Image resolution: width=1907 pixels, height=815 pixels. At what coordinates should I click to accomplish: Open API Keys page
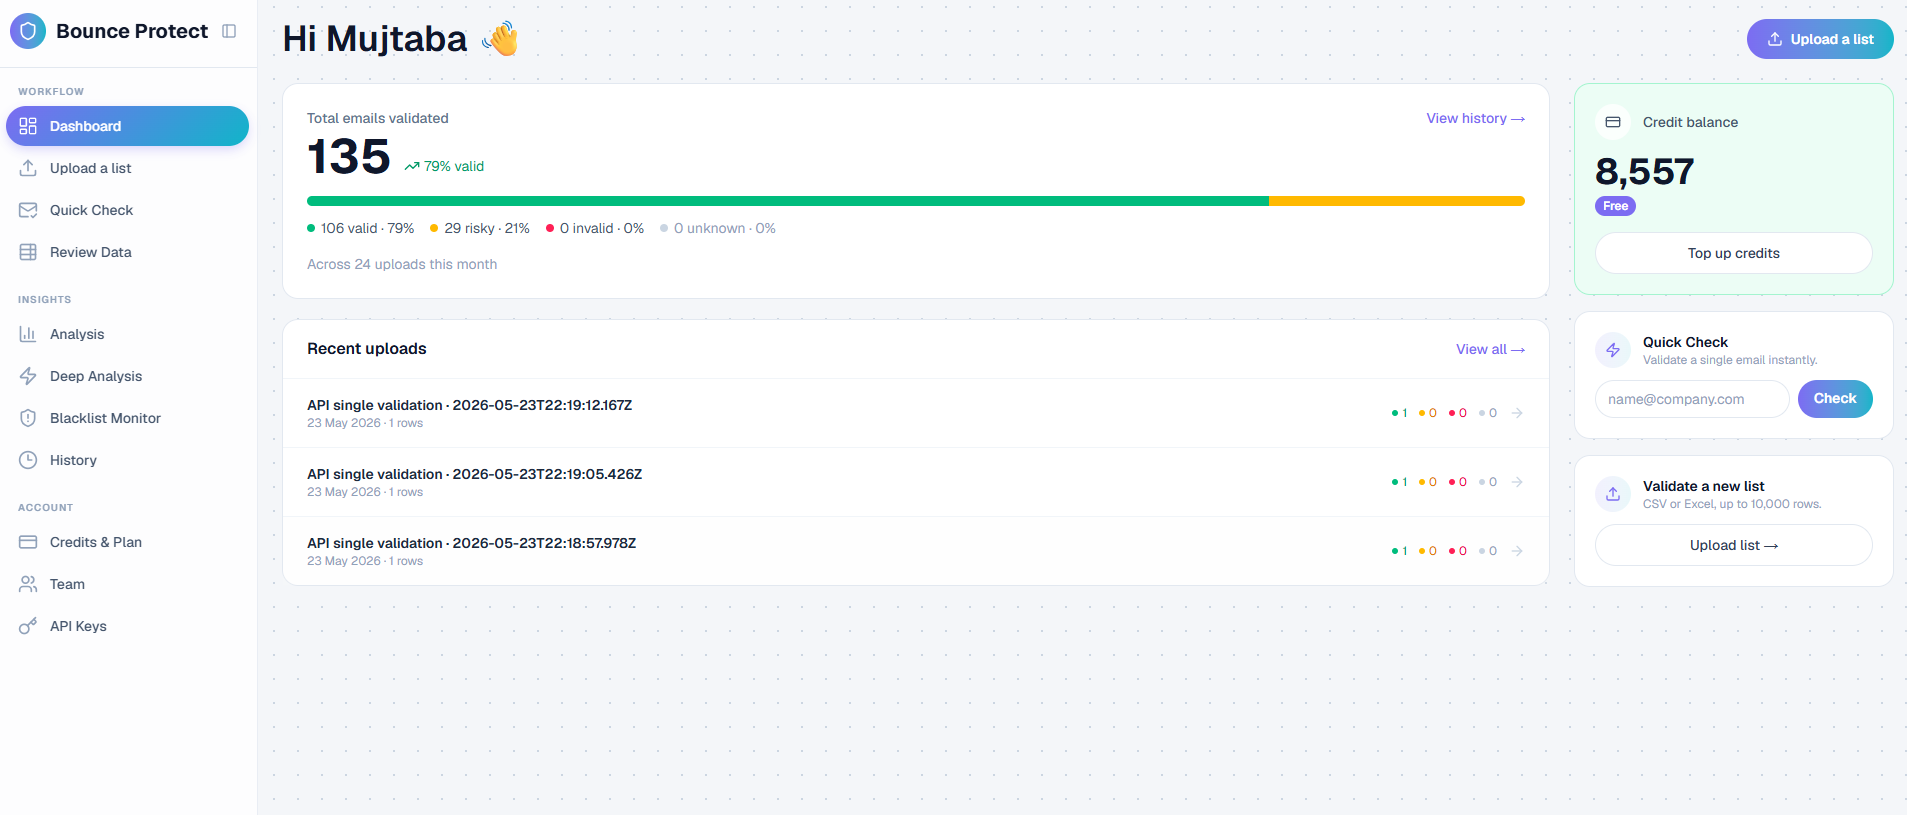pyautogui.click(x=127, y=626)
